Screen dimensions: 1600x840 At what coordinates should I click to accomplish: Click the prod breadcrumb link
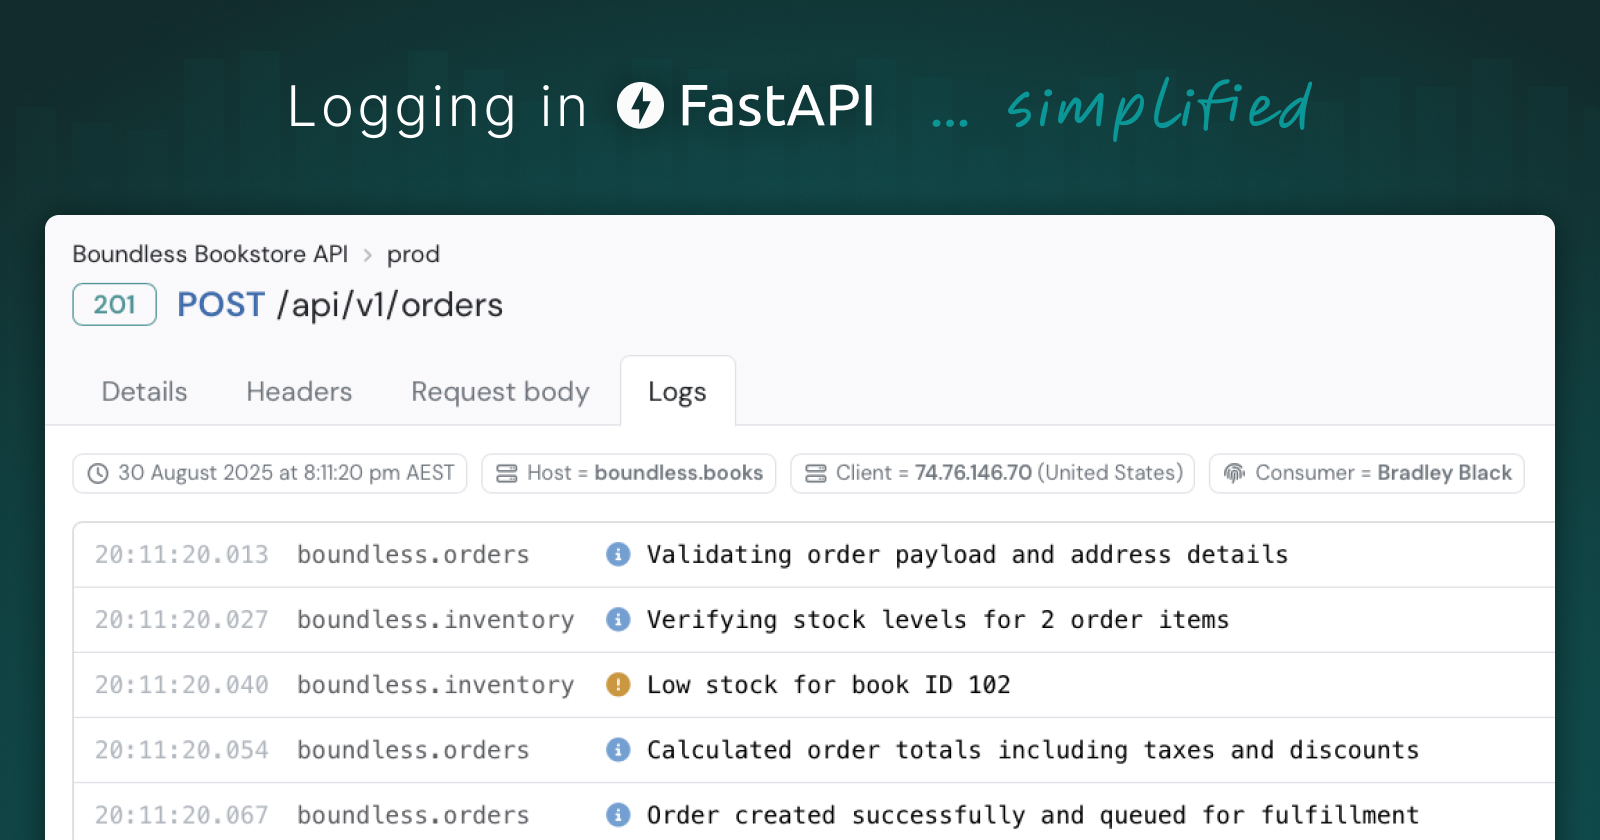pyautogui.click(x=413, y=254)
